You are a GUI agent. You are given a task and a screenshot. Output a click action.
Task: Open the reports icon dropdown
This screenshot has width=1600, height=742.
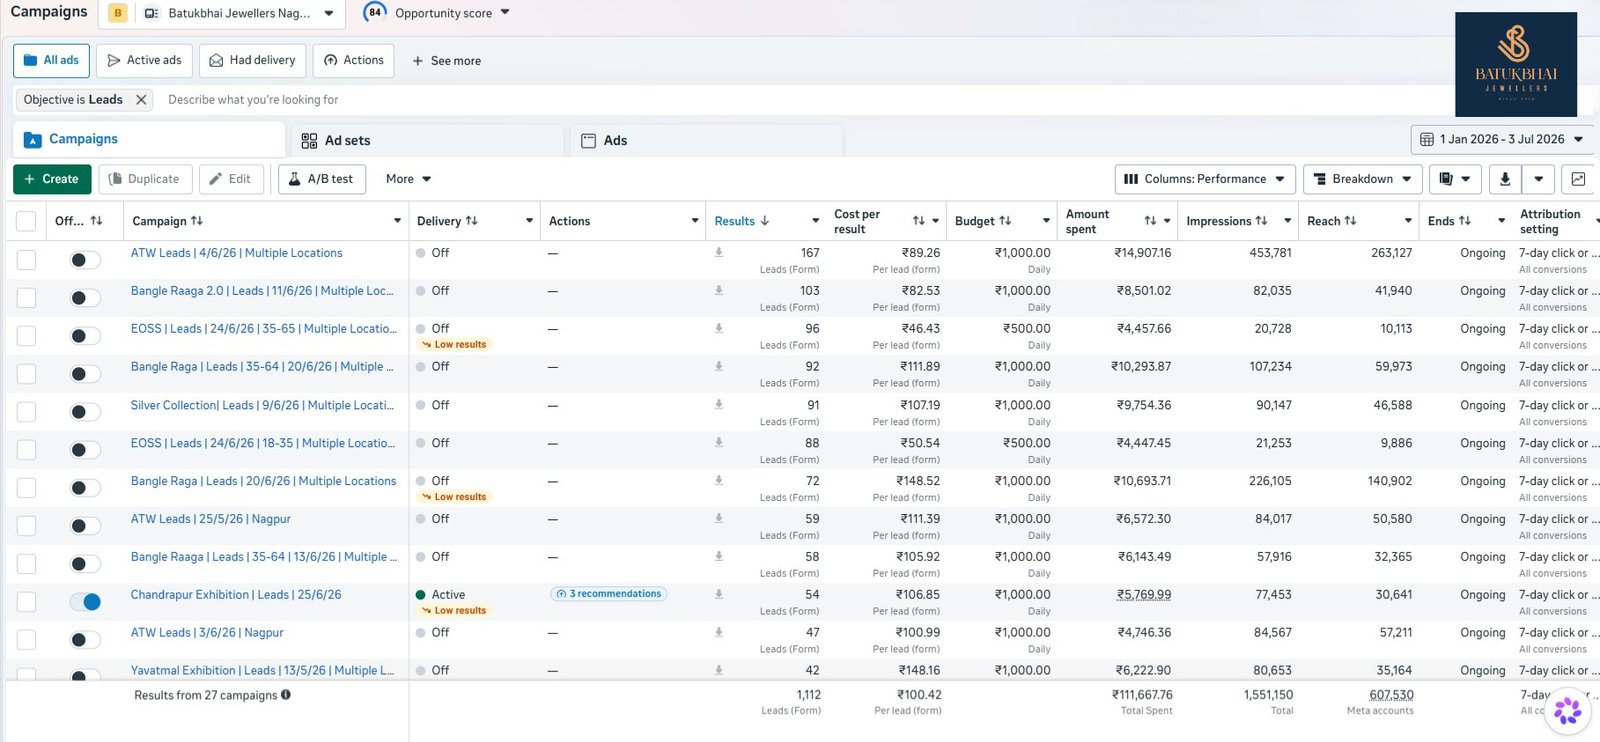click(1454, 179)
